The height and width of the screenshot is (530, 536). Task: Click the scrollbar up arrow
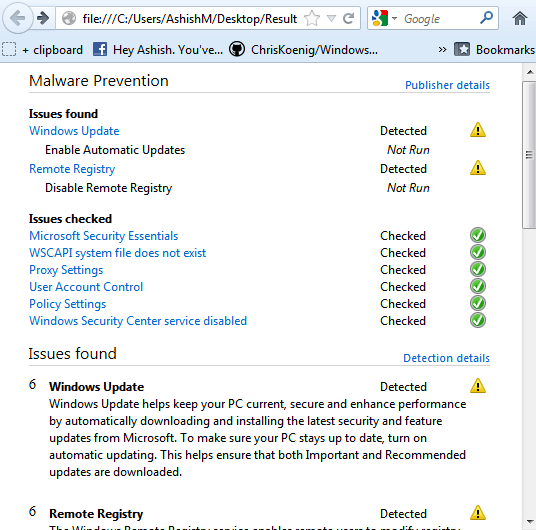530,72
